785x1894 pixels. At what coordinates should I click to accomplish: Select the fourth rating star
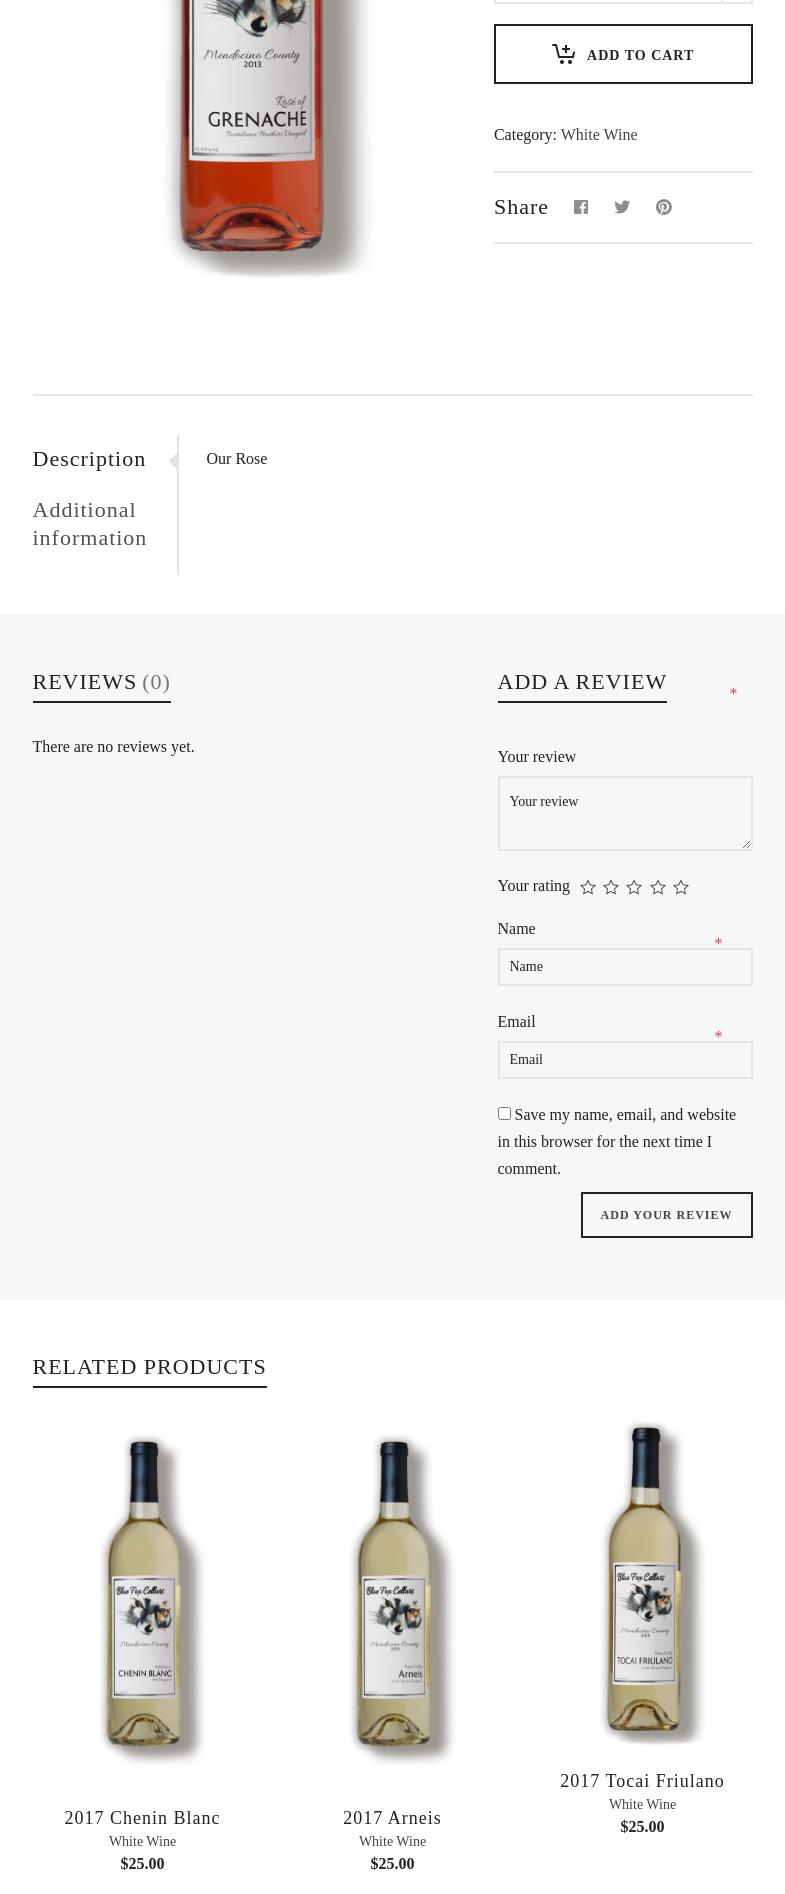(x=658, y=887)
